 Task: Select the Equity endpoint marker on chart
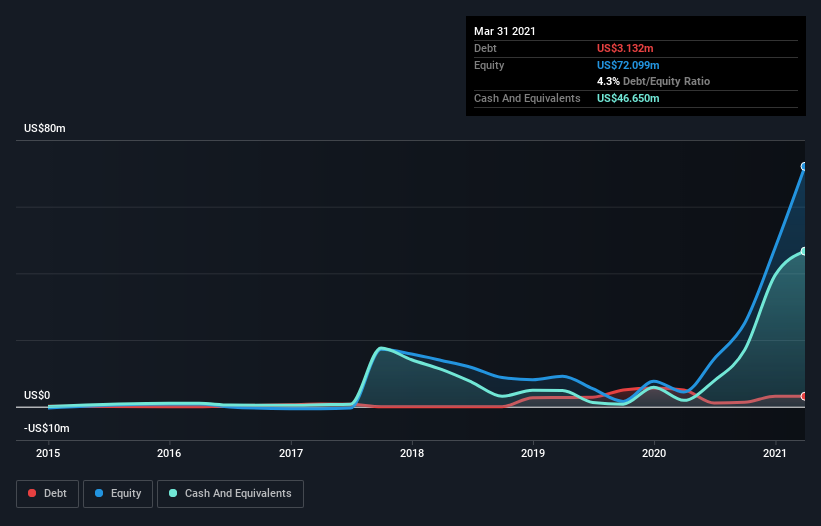[804, 166]
